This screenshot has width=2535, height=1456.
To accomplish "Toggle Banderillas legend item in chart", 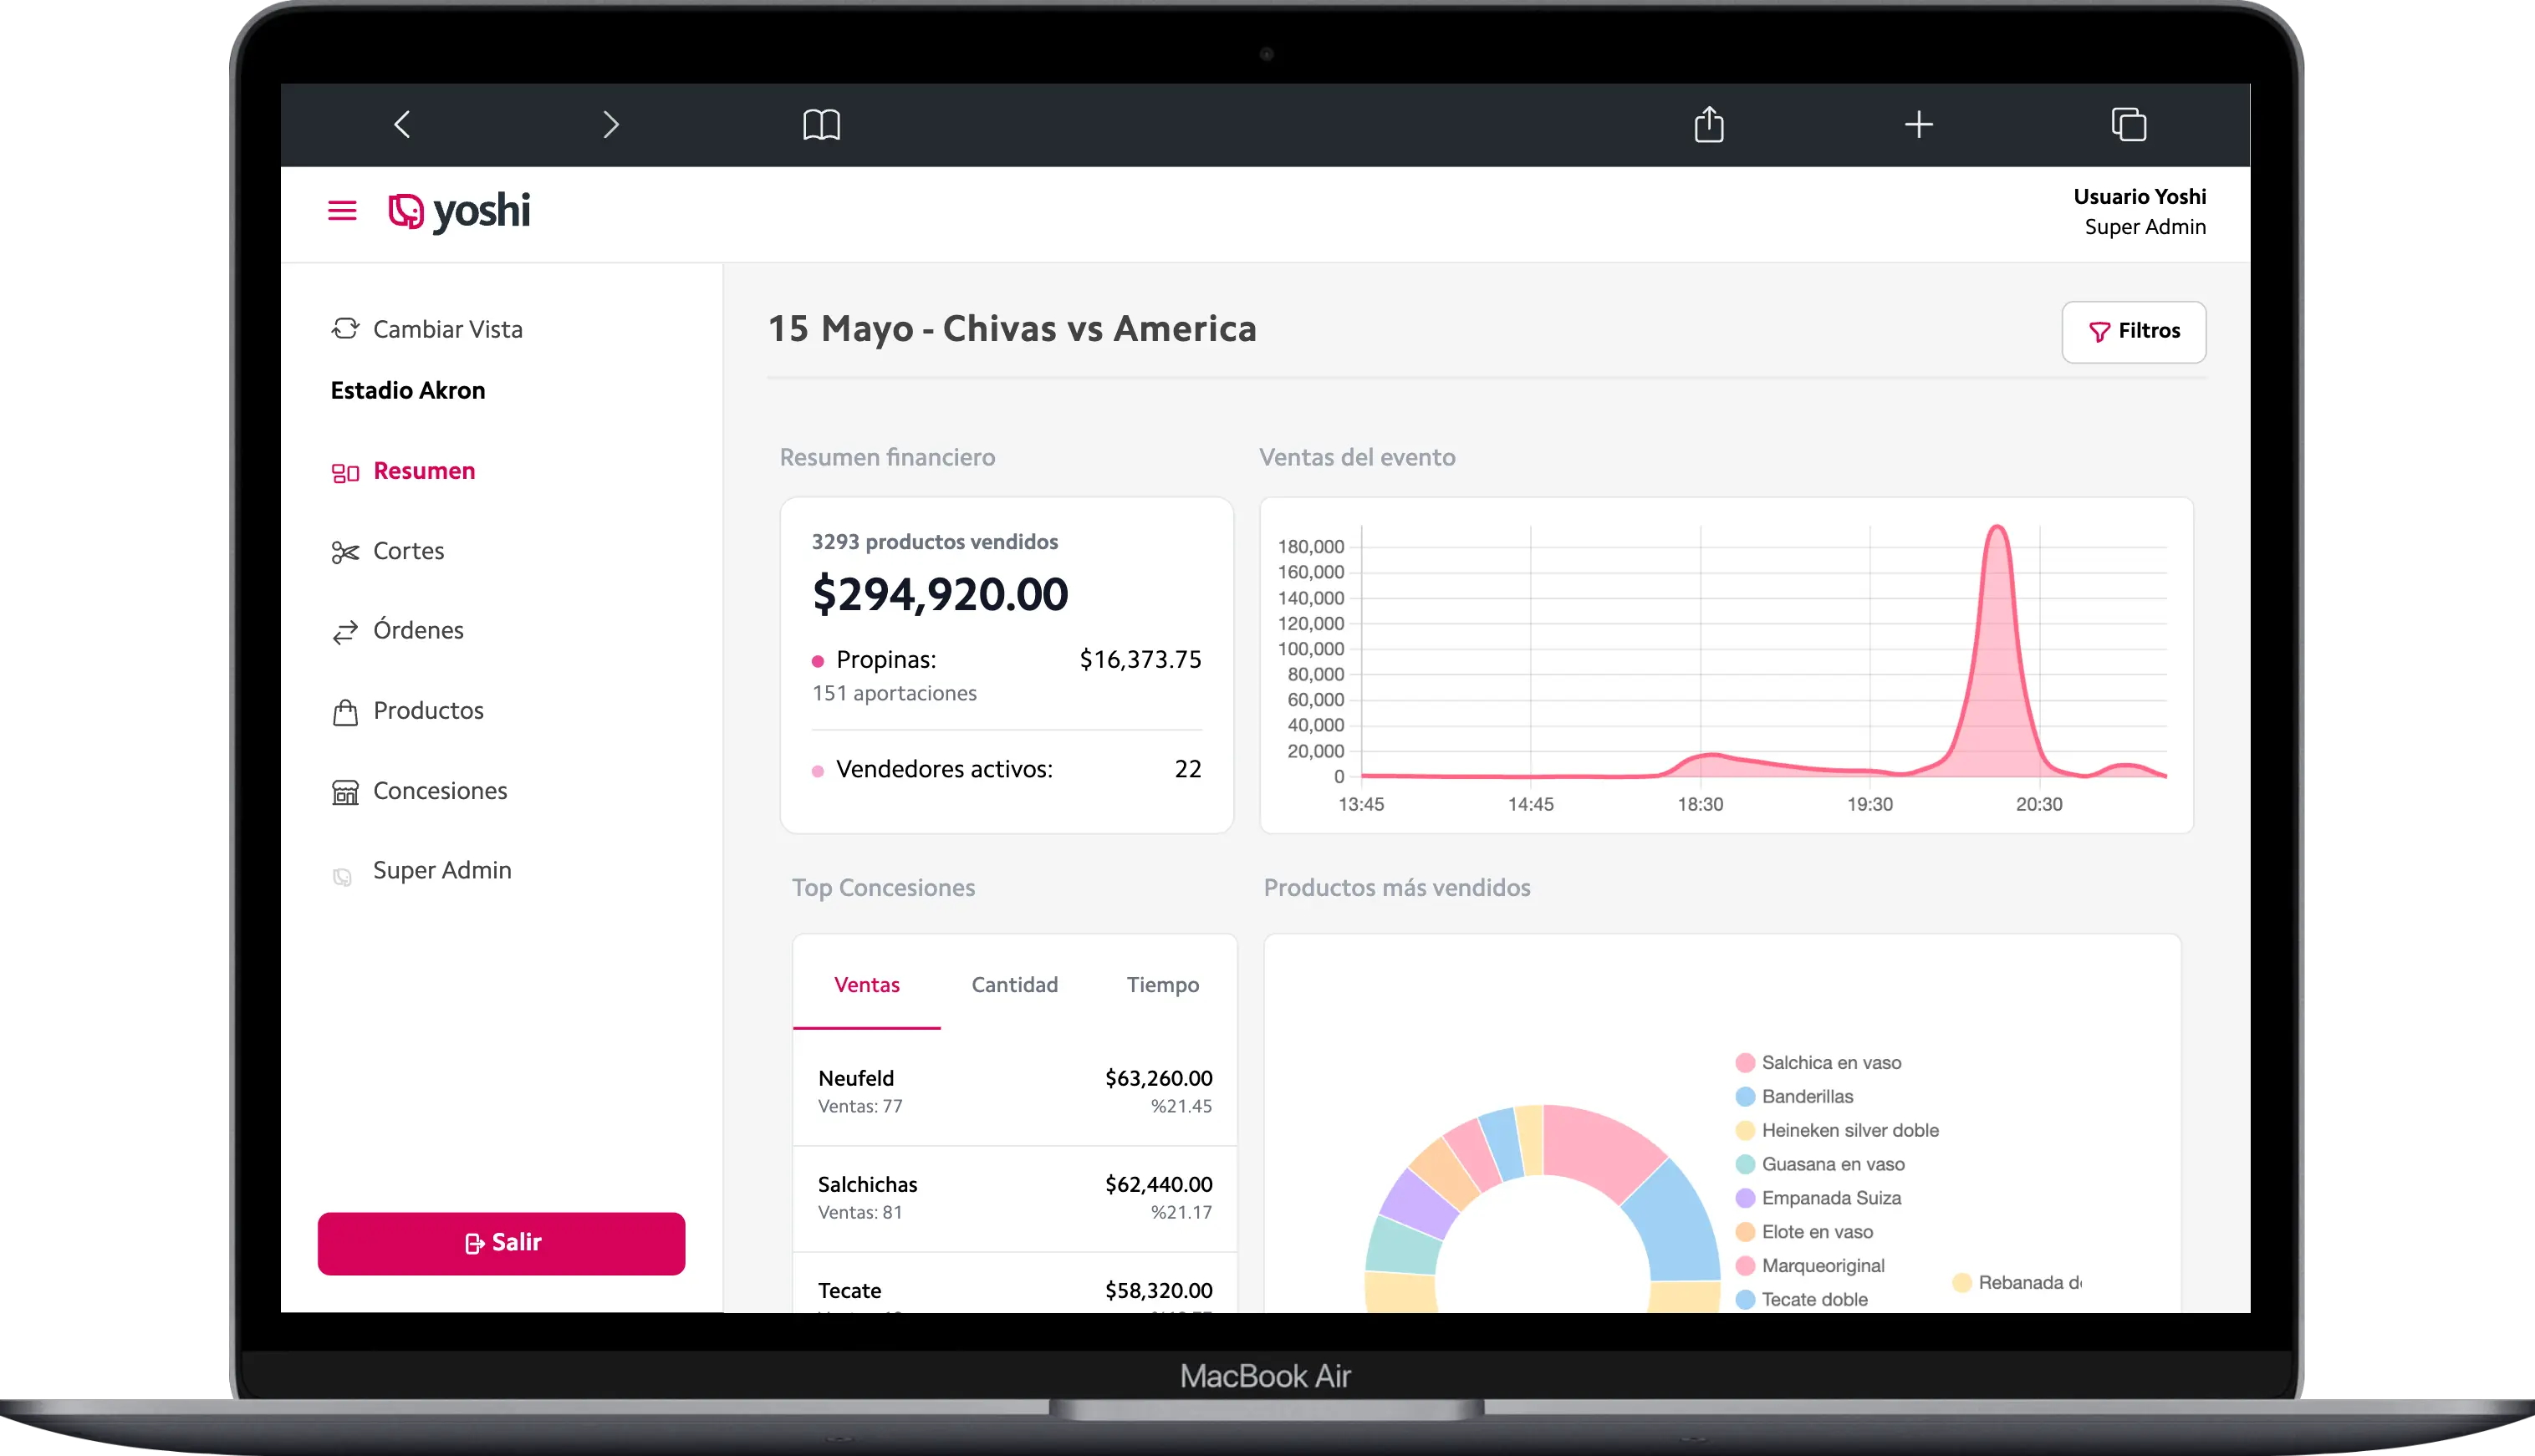I will pos(1806,1097).
